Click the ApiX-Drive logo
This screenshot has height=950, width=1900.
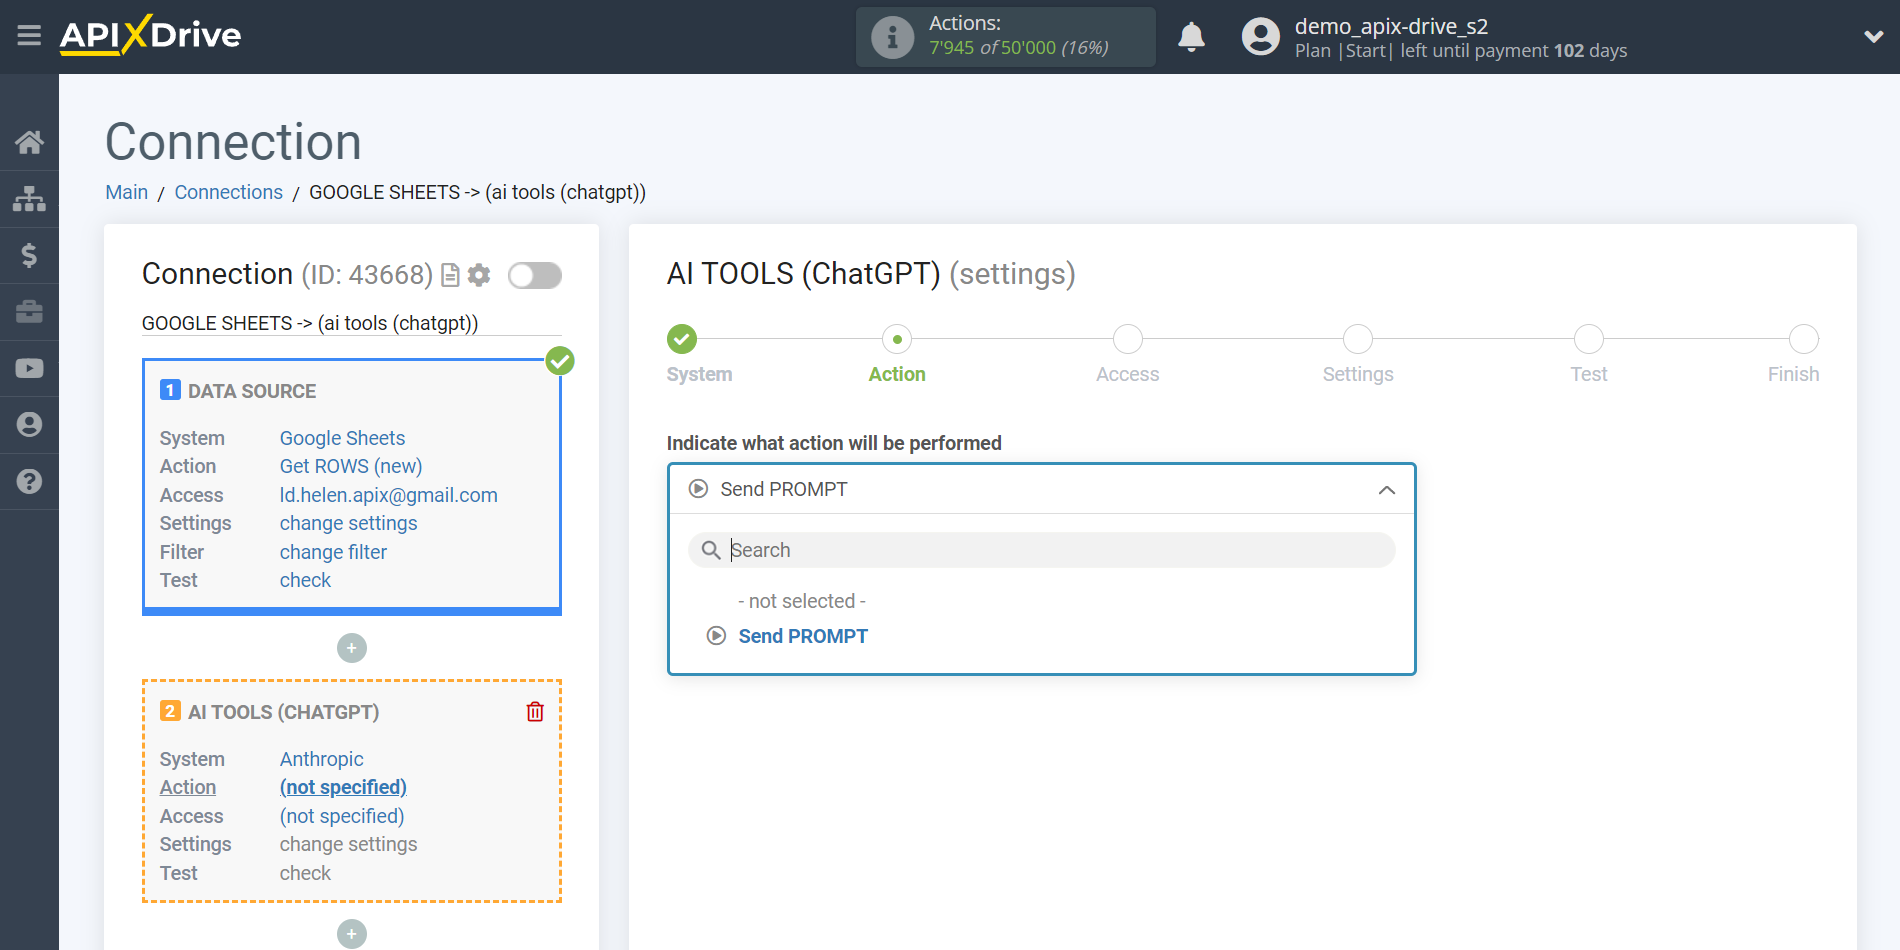150,35
